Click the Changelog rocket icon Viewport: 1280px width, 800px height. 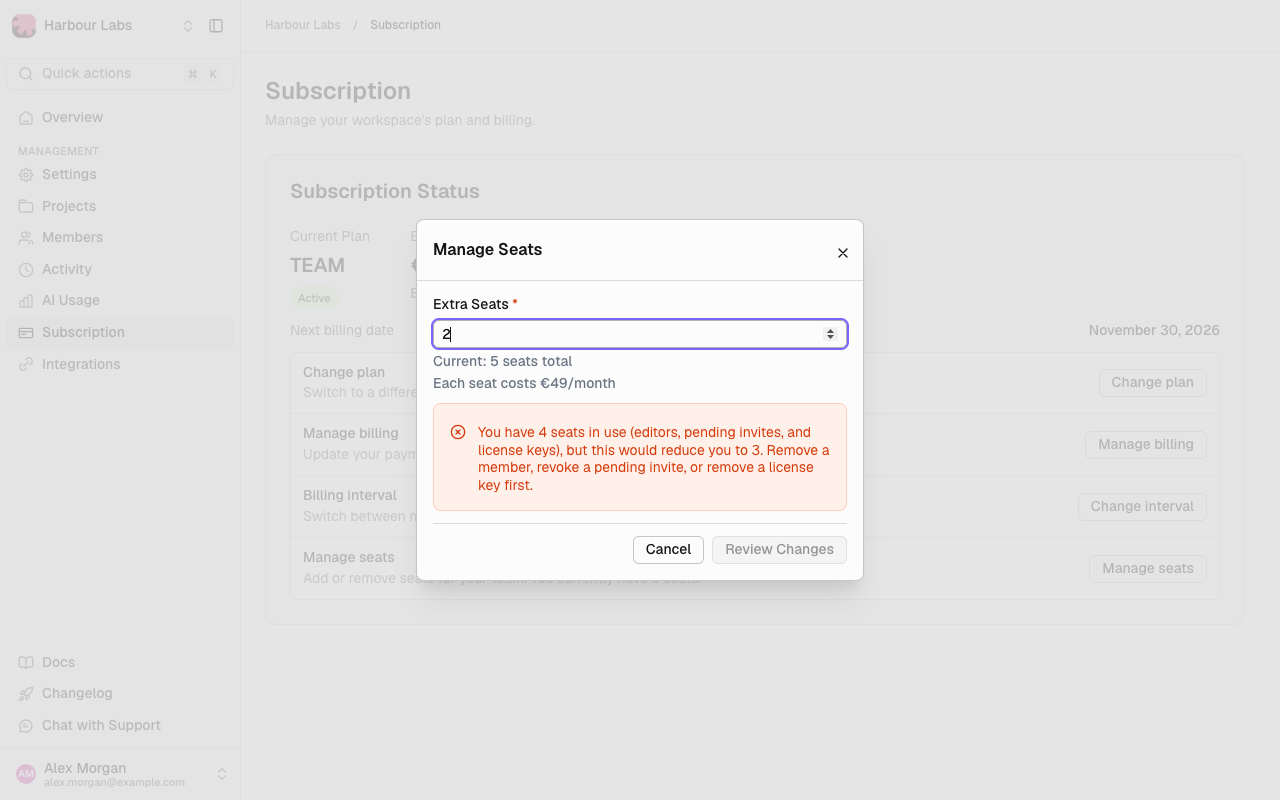pos(26,694)
